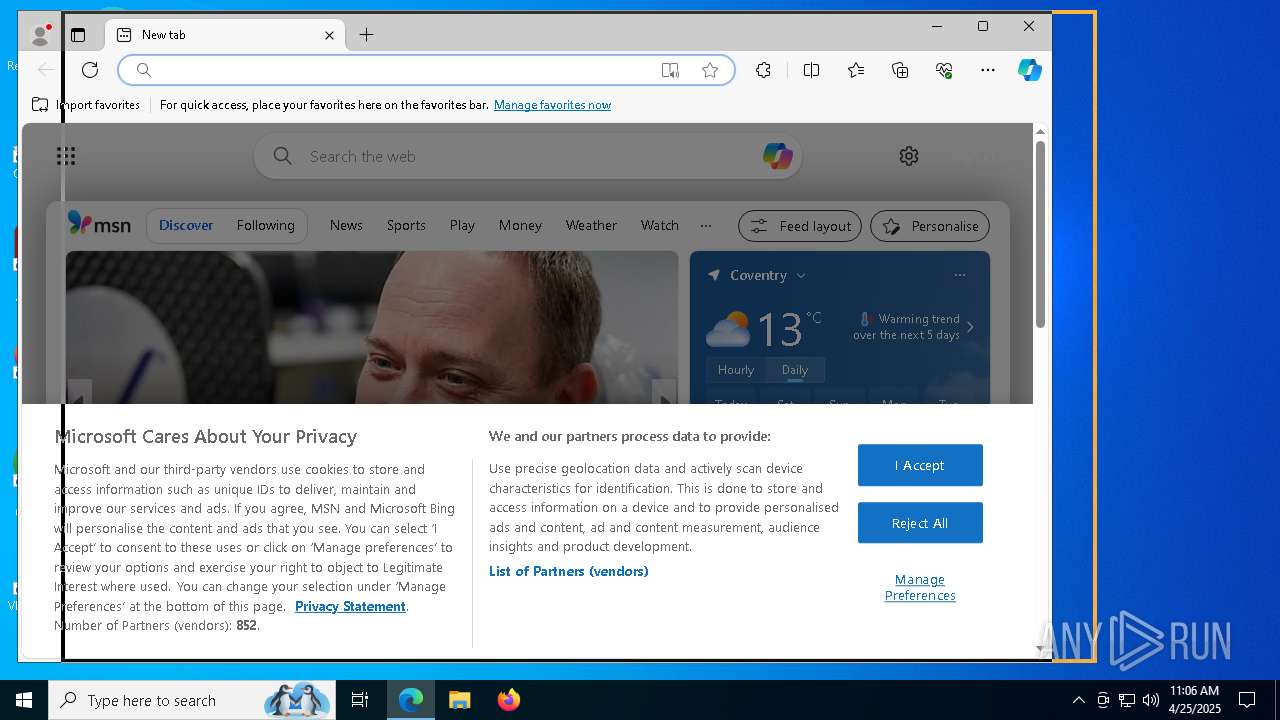Open the Collections icon
The width and height of the screenshot is (1280, 720).
coord(900,70)
